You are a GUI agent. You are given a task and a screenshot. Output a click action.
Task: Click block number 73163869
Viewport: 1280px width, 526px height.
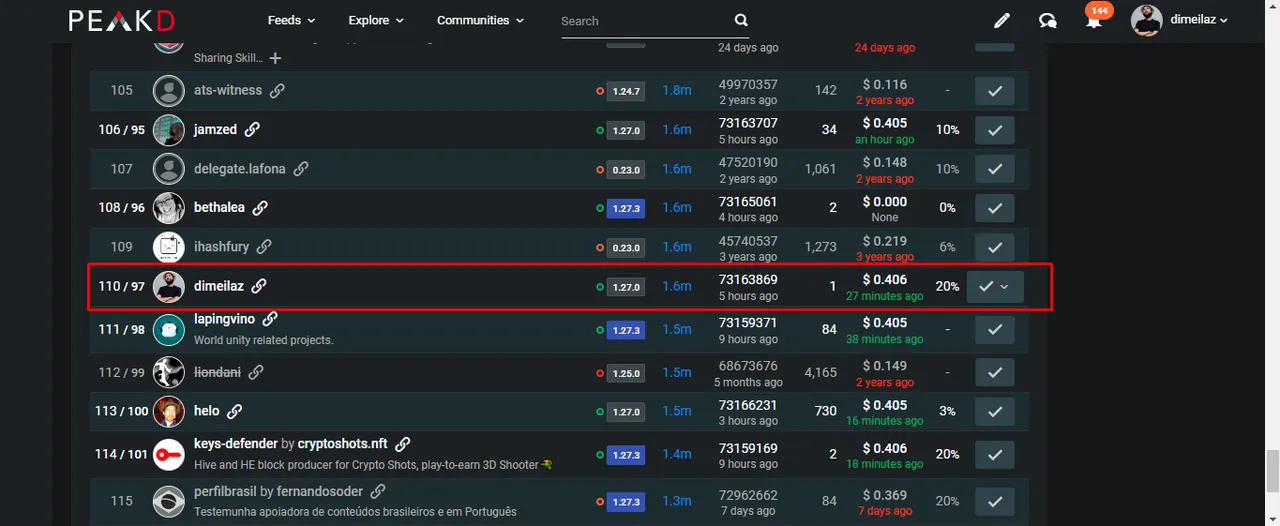748,279
